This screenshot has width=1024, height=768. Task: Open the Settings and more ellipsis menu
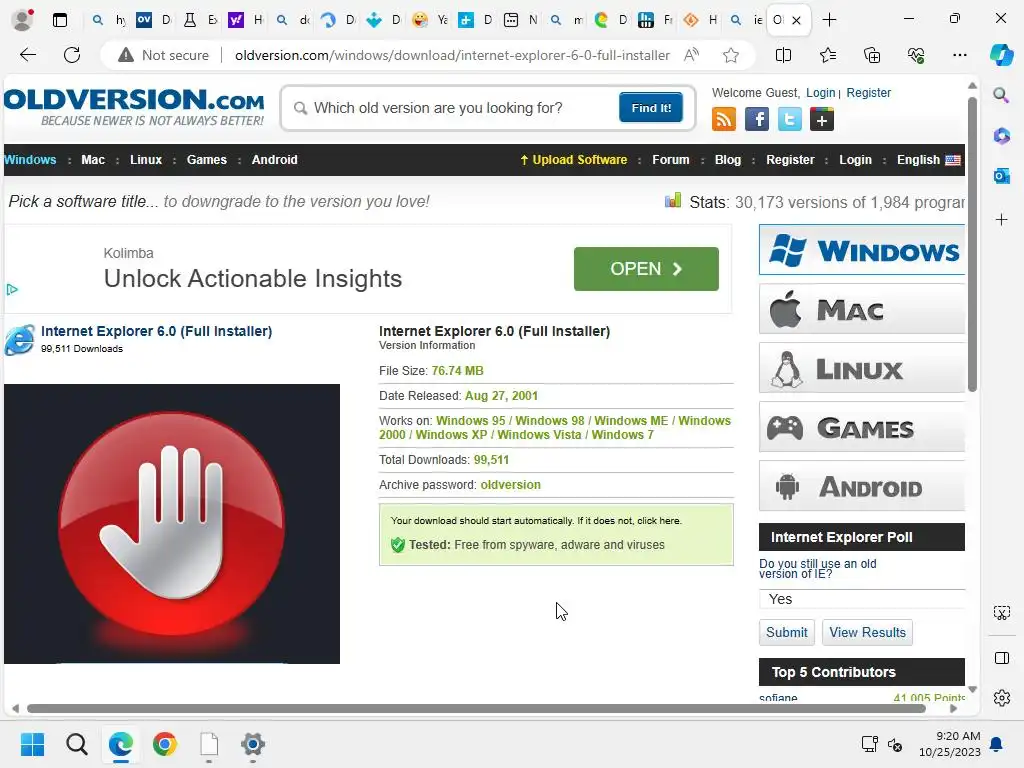pos(959,55)
